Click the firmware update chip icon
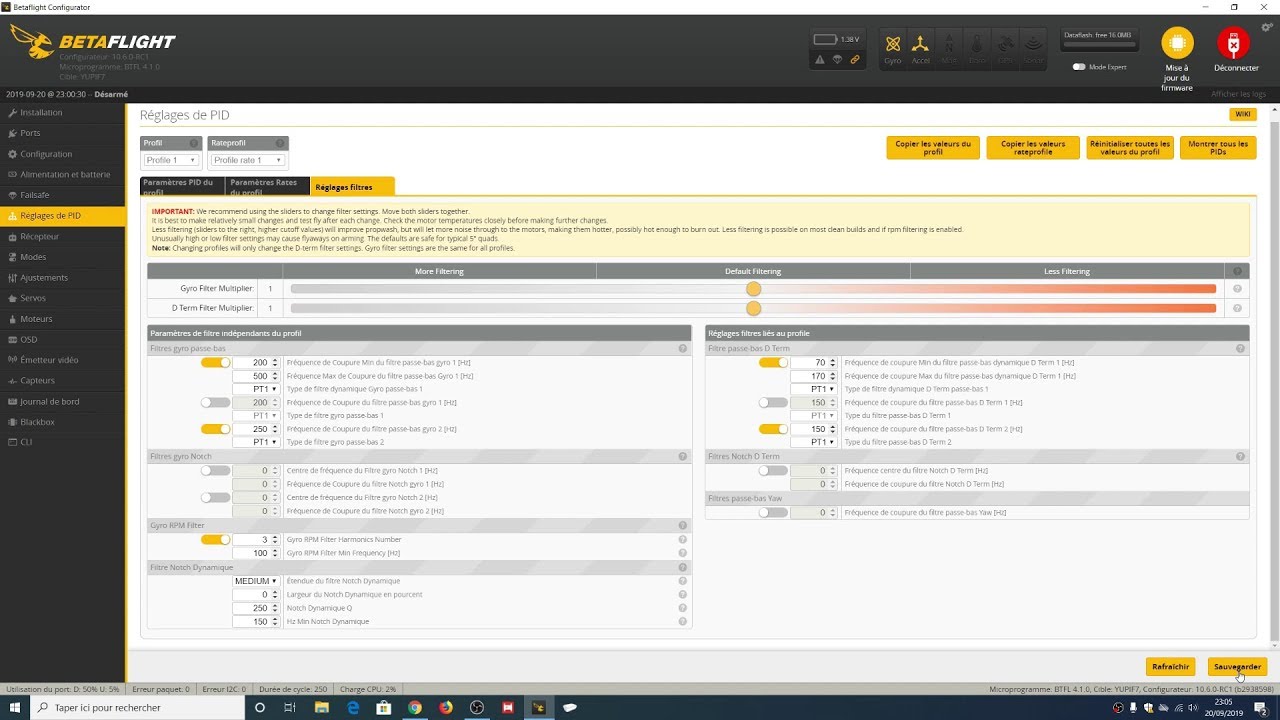The width and height of the screenshot is (1280, 720). (x=1177, y=44)
